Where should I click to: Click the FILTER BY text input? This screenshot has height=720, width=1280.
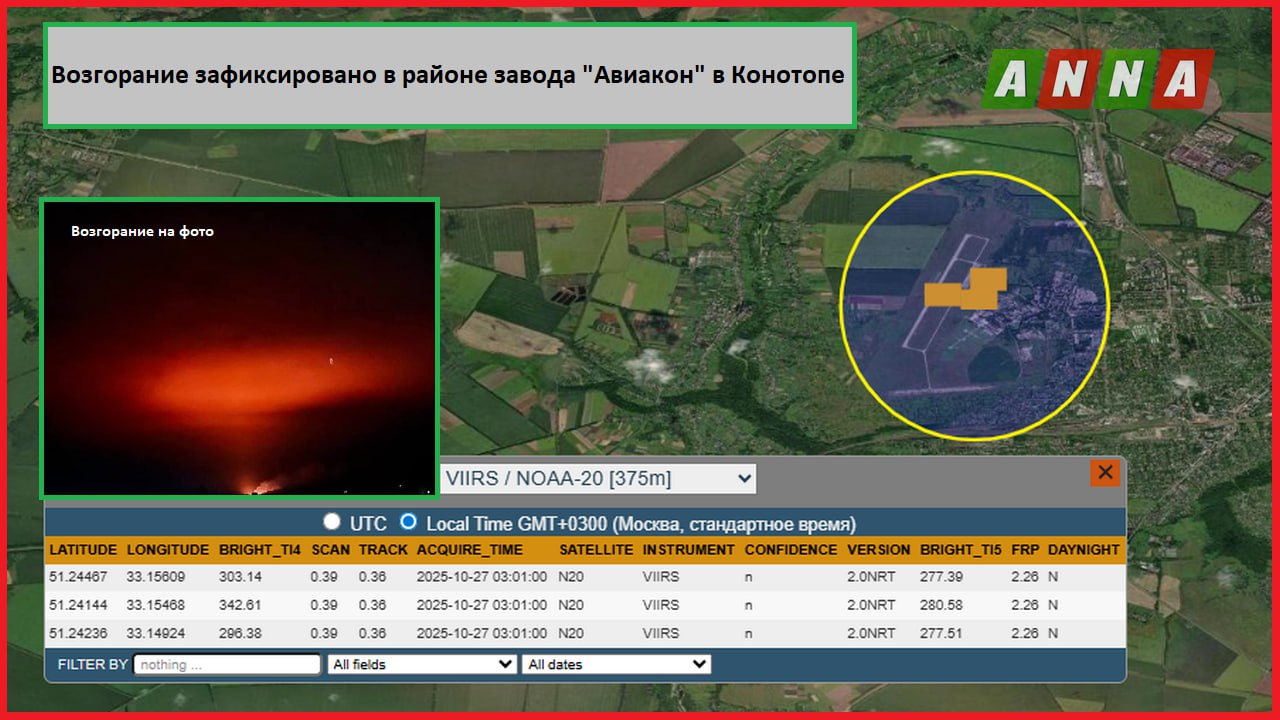[x=227, y=664]
